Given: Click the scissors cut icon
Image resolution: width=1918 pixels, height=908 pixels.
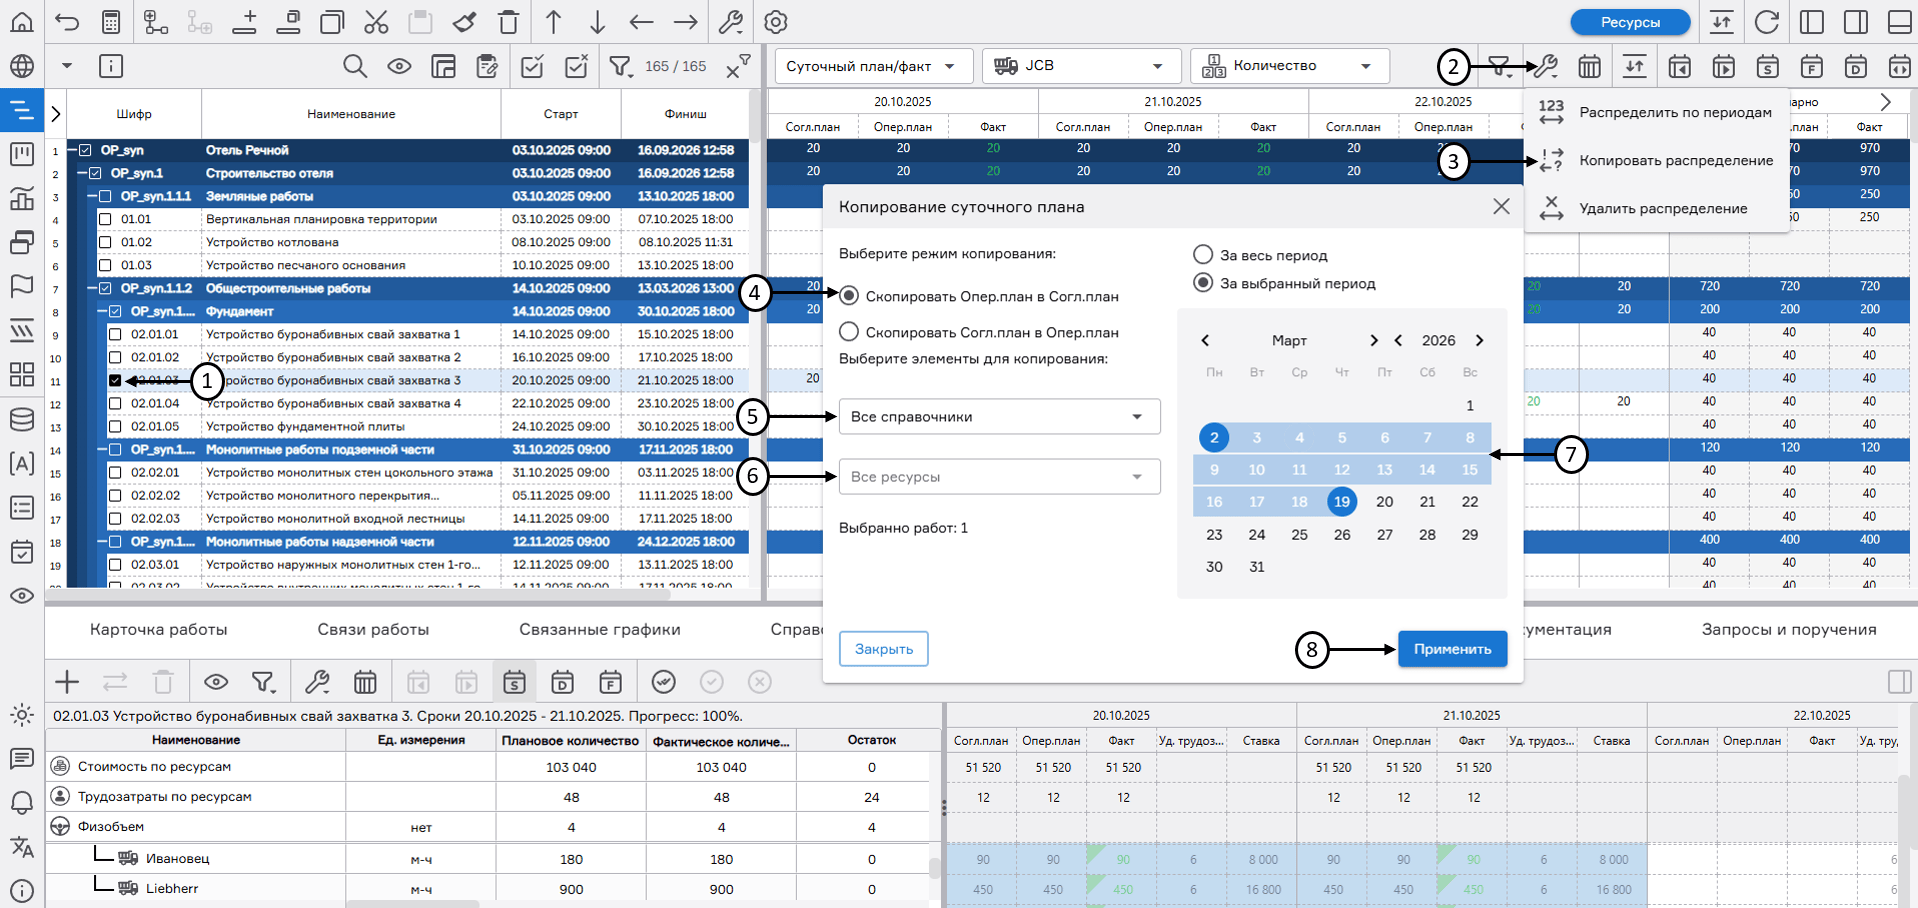Looking at the screenshot, I should click(x=376, y=21).
